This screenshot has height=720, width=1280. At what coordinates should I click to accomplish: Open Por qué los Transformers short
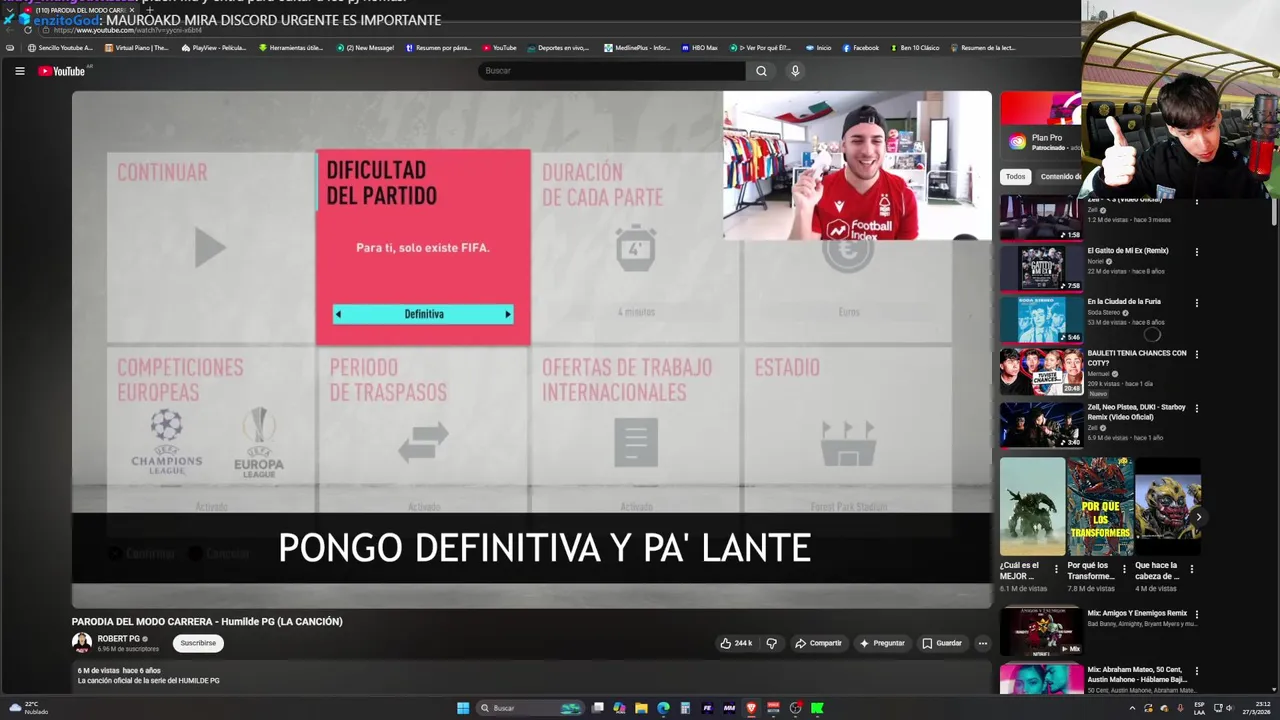point(1100,507)
